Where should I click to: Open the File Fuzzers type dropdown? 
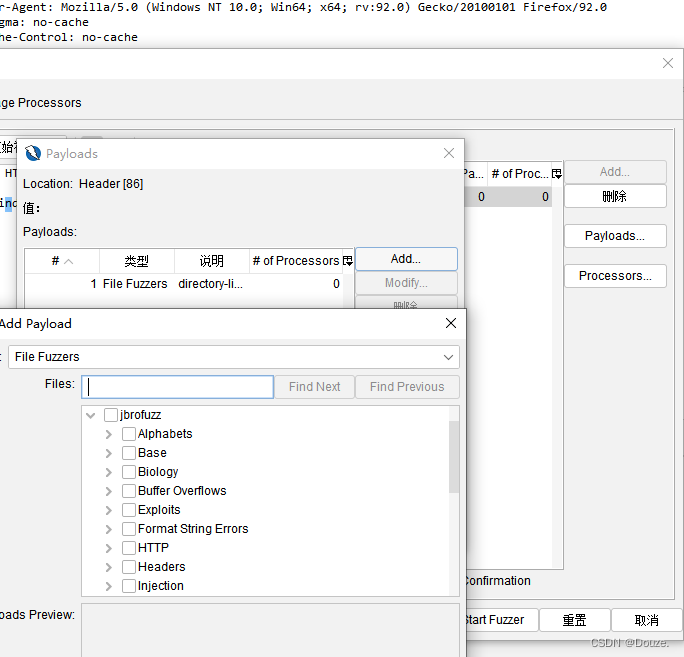234,357
